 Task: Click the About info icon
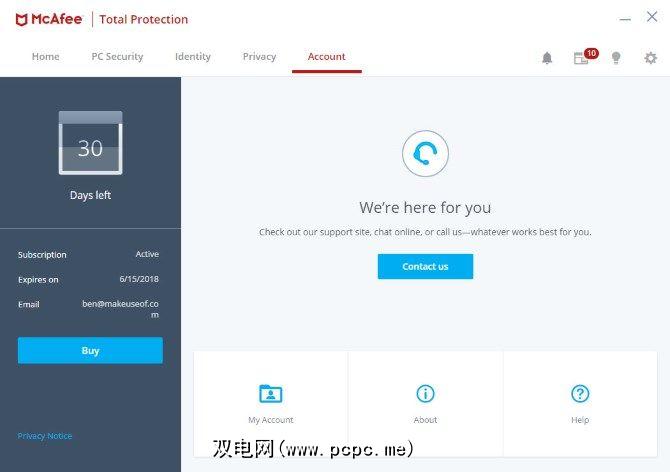pos(425,393)
